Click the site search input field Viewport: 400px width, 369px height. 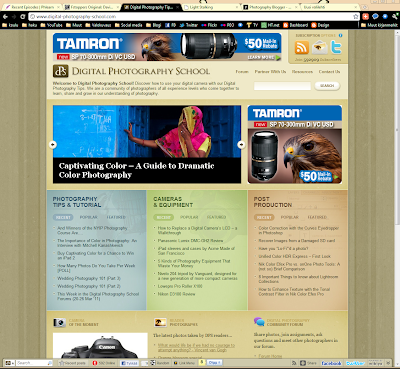click(x=282, y=86)
